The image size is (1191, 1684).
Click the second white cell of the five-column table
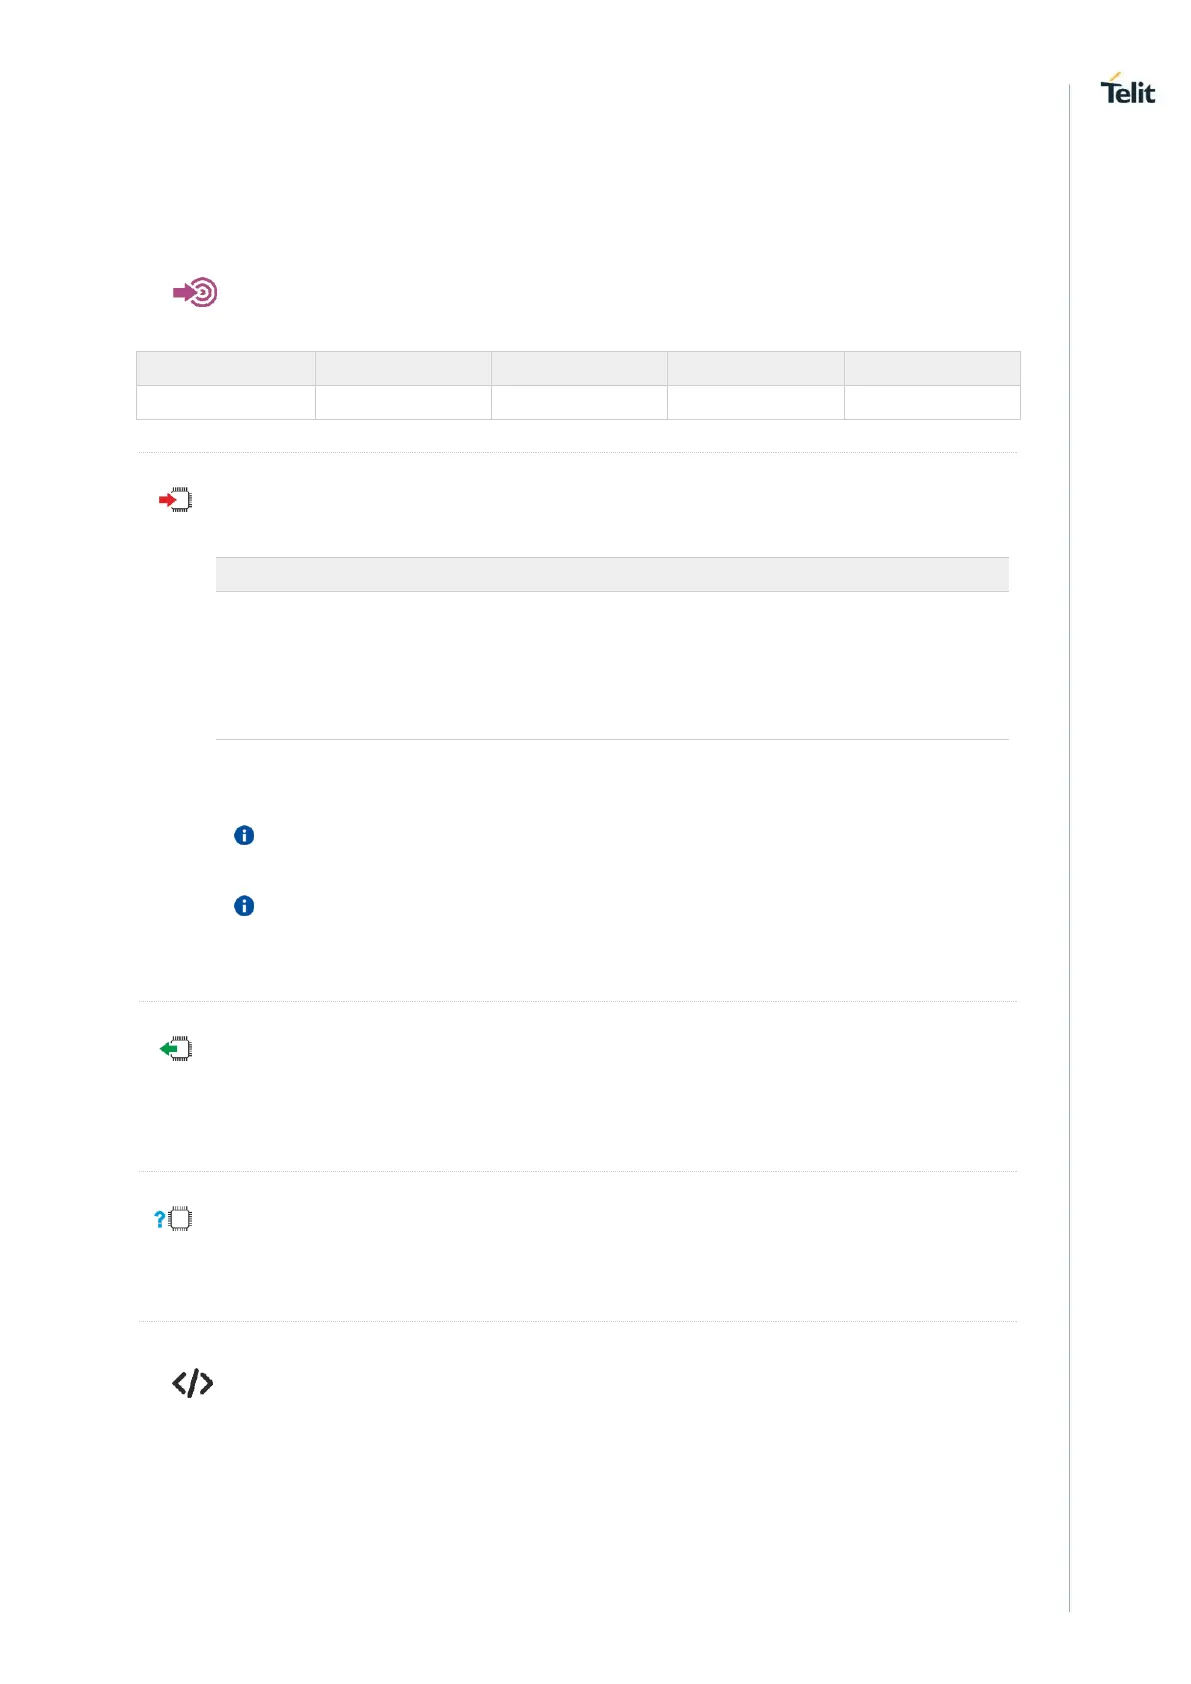pyautogui.click(x=403, y=402)
